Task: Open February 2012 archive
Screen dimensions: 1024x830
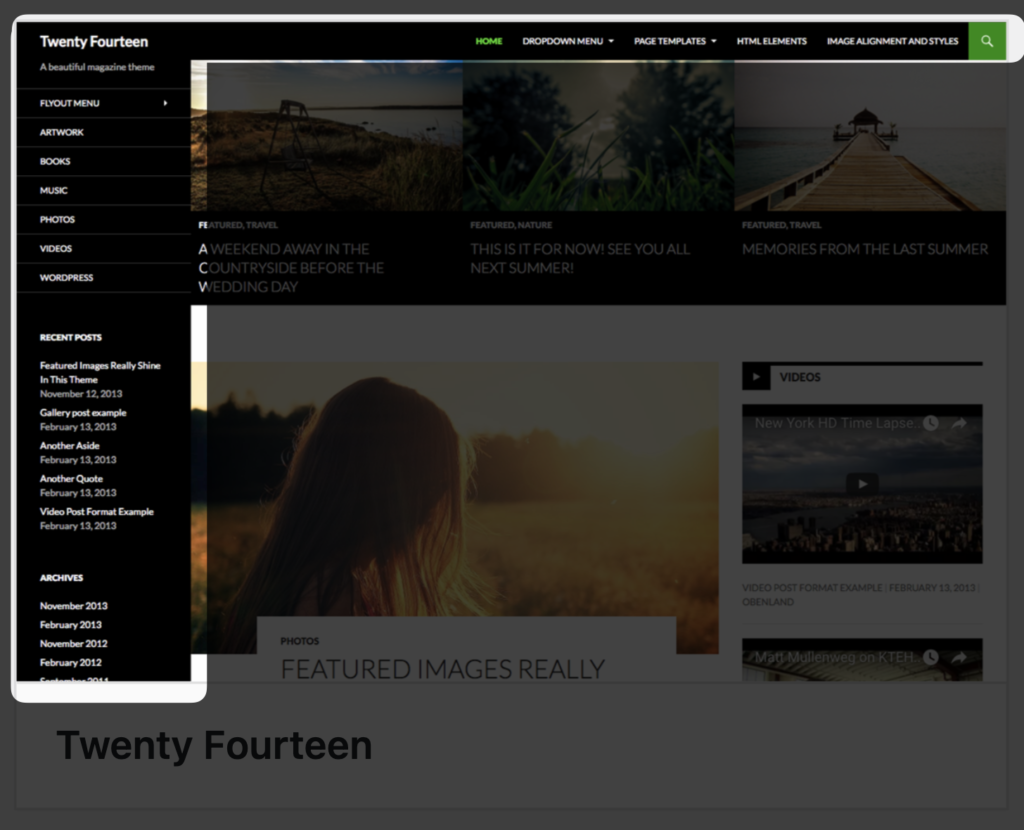Action: (71, 663)
